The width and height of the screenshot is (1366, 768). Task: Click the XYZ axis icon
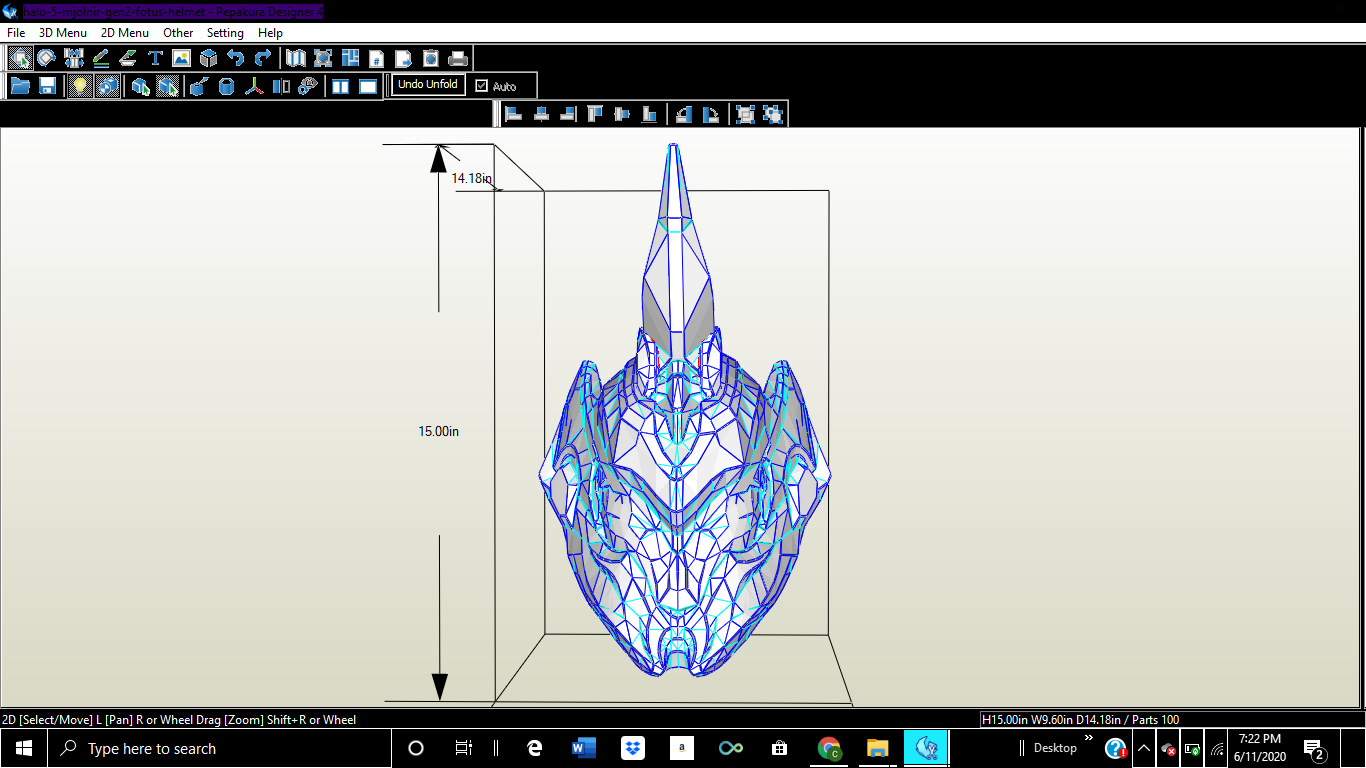pos(254,86)
